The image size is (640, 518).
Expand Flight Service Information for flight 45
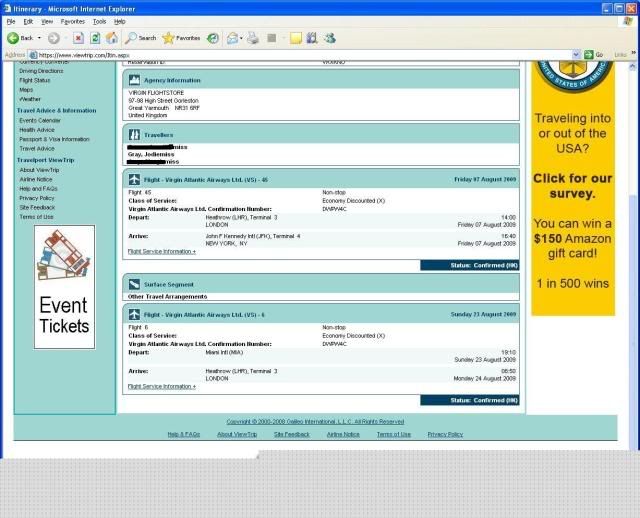[x=162, y=251]
